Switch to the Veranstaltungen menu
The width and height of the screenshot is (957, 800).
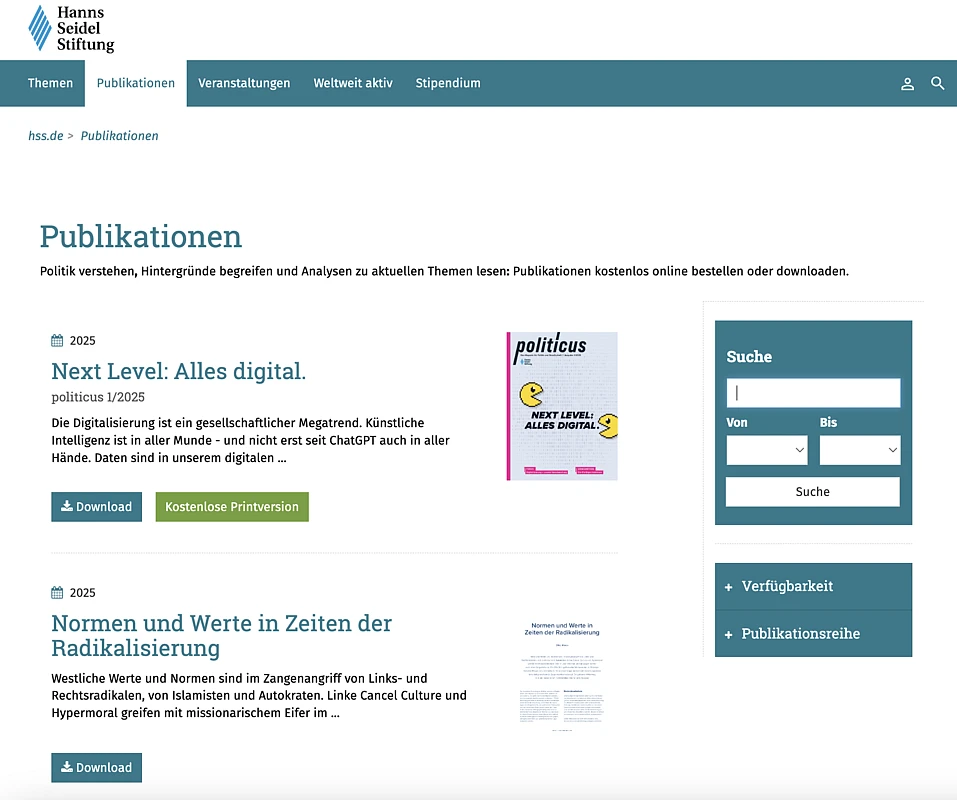(244, 83)
